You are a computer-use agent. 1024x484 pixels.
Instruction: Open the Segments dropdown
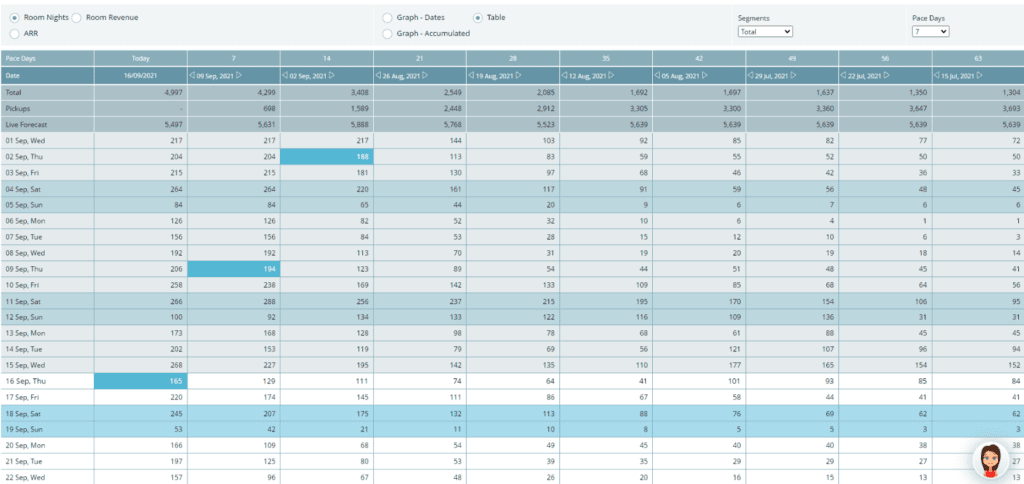pos(765,32)
